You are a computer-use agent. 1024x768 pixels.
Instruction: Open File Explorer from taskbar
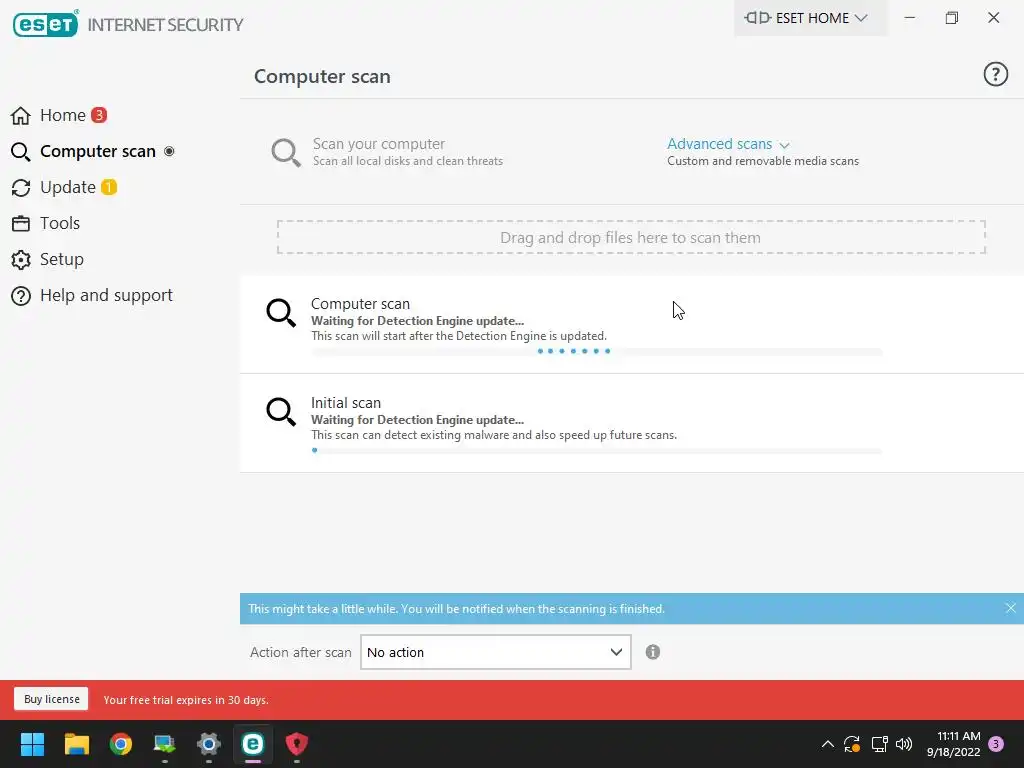76,744
